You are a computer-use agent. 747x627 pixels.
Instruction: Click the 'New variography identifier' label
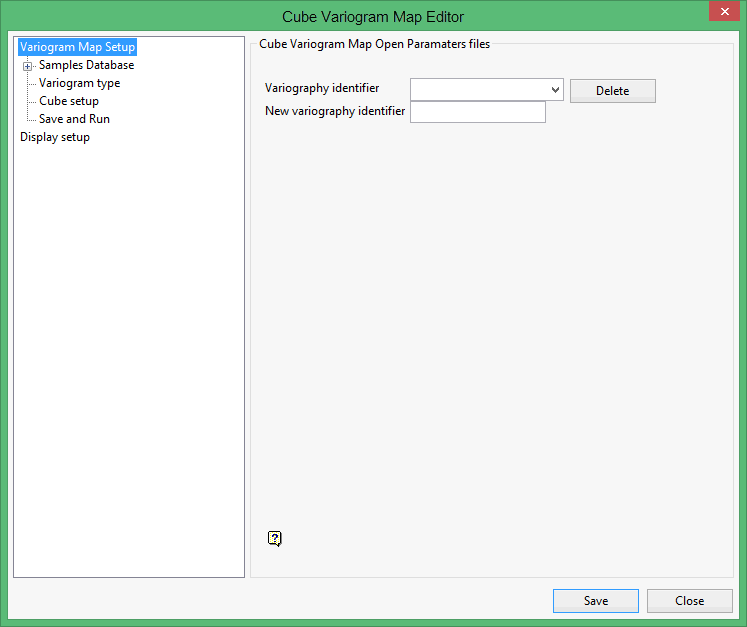(x=335, y=111)
